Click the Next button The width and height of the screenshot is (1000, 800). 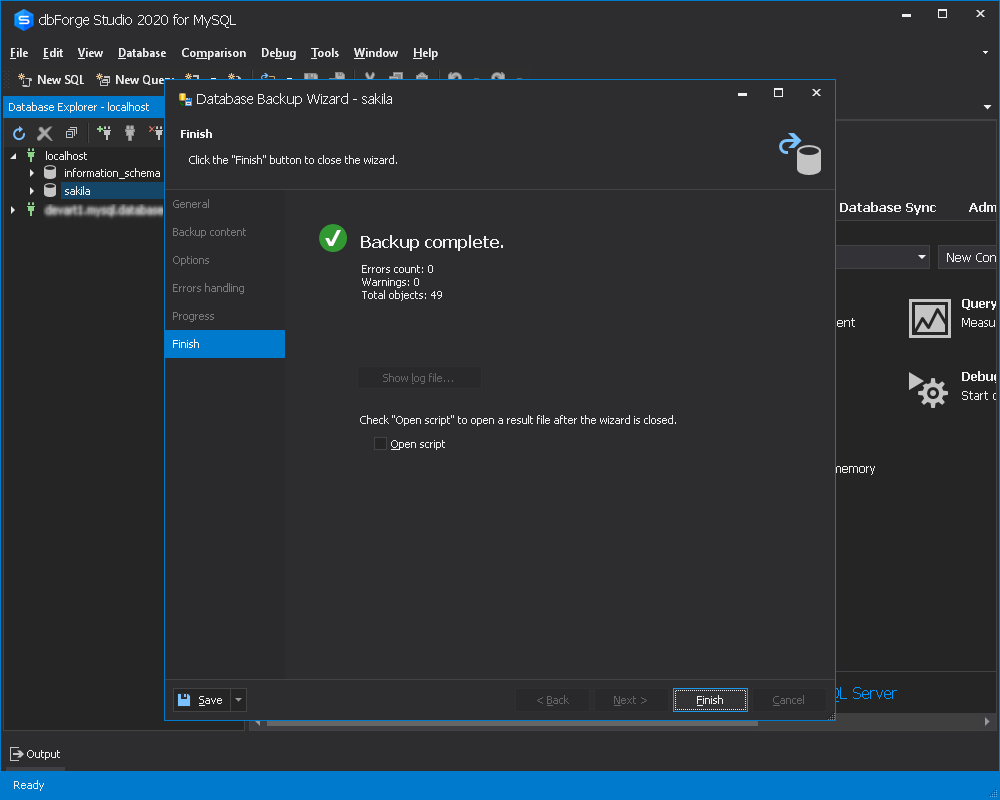coord(630,700)
